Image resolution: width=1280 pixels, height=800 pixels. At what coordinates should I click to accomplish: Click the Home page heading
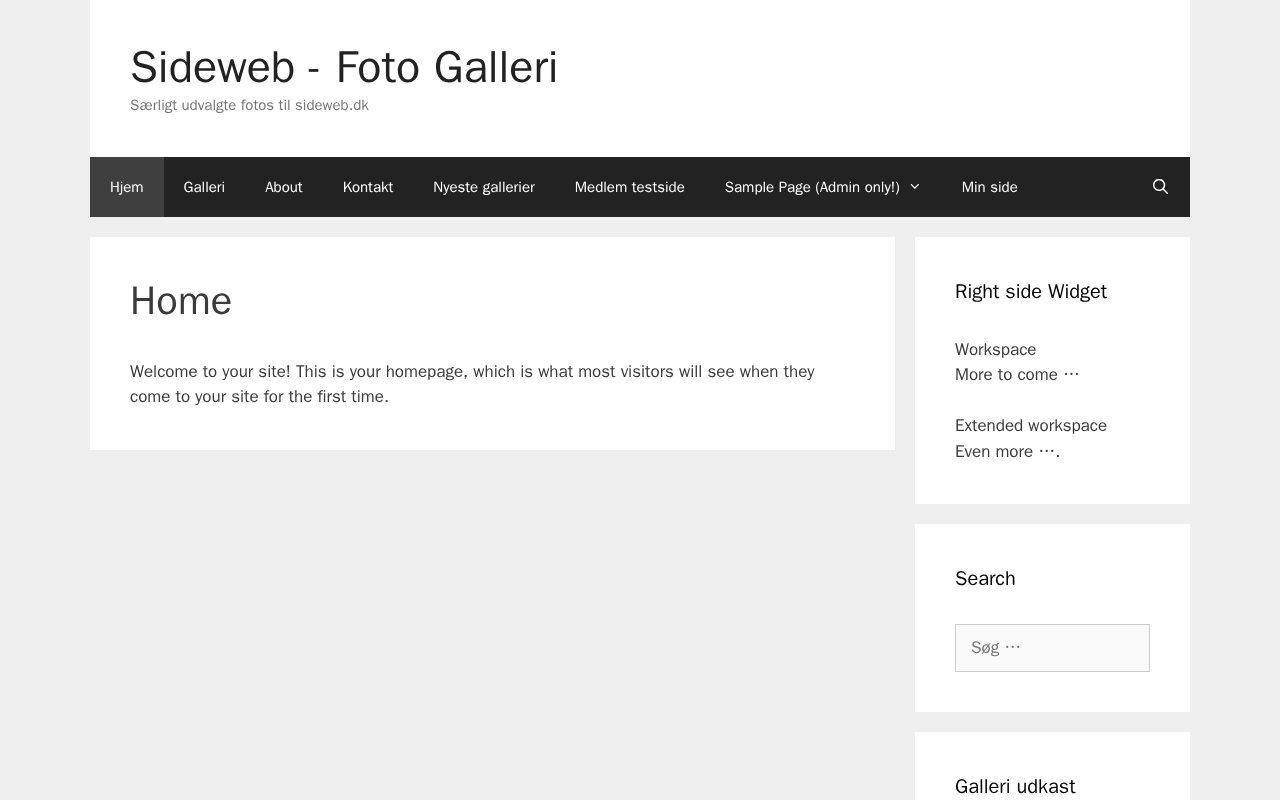(x=181, y=301)
